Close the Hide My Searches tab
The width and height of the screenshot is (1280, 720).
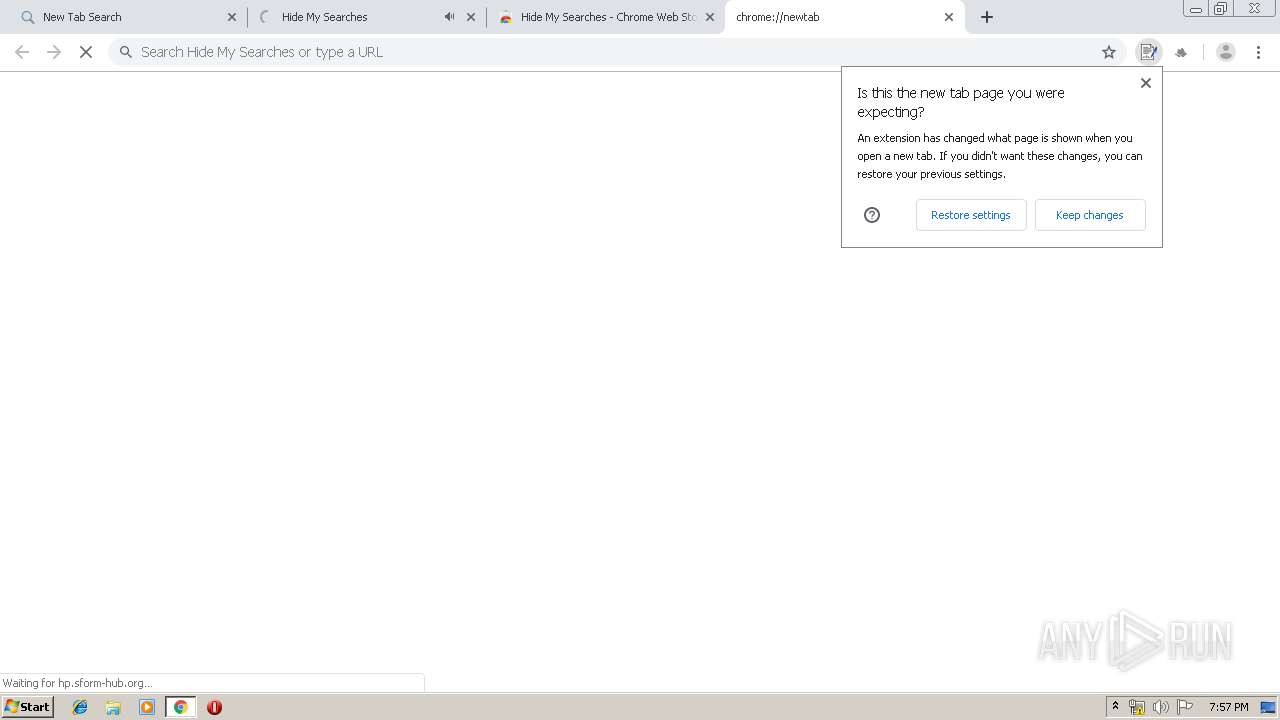click(x=471, y=17)
